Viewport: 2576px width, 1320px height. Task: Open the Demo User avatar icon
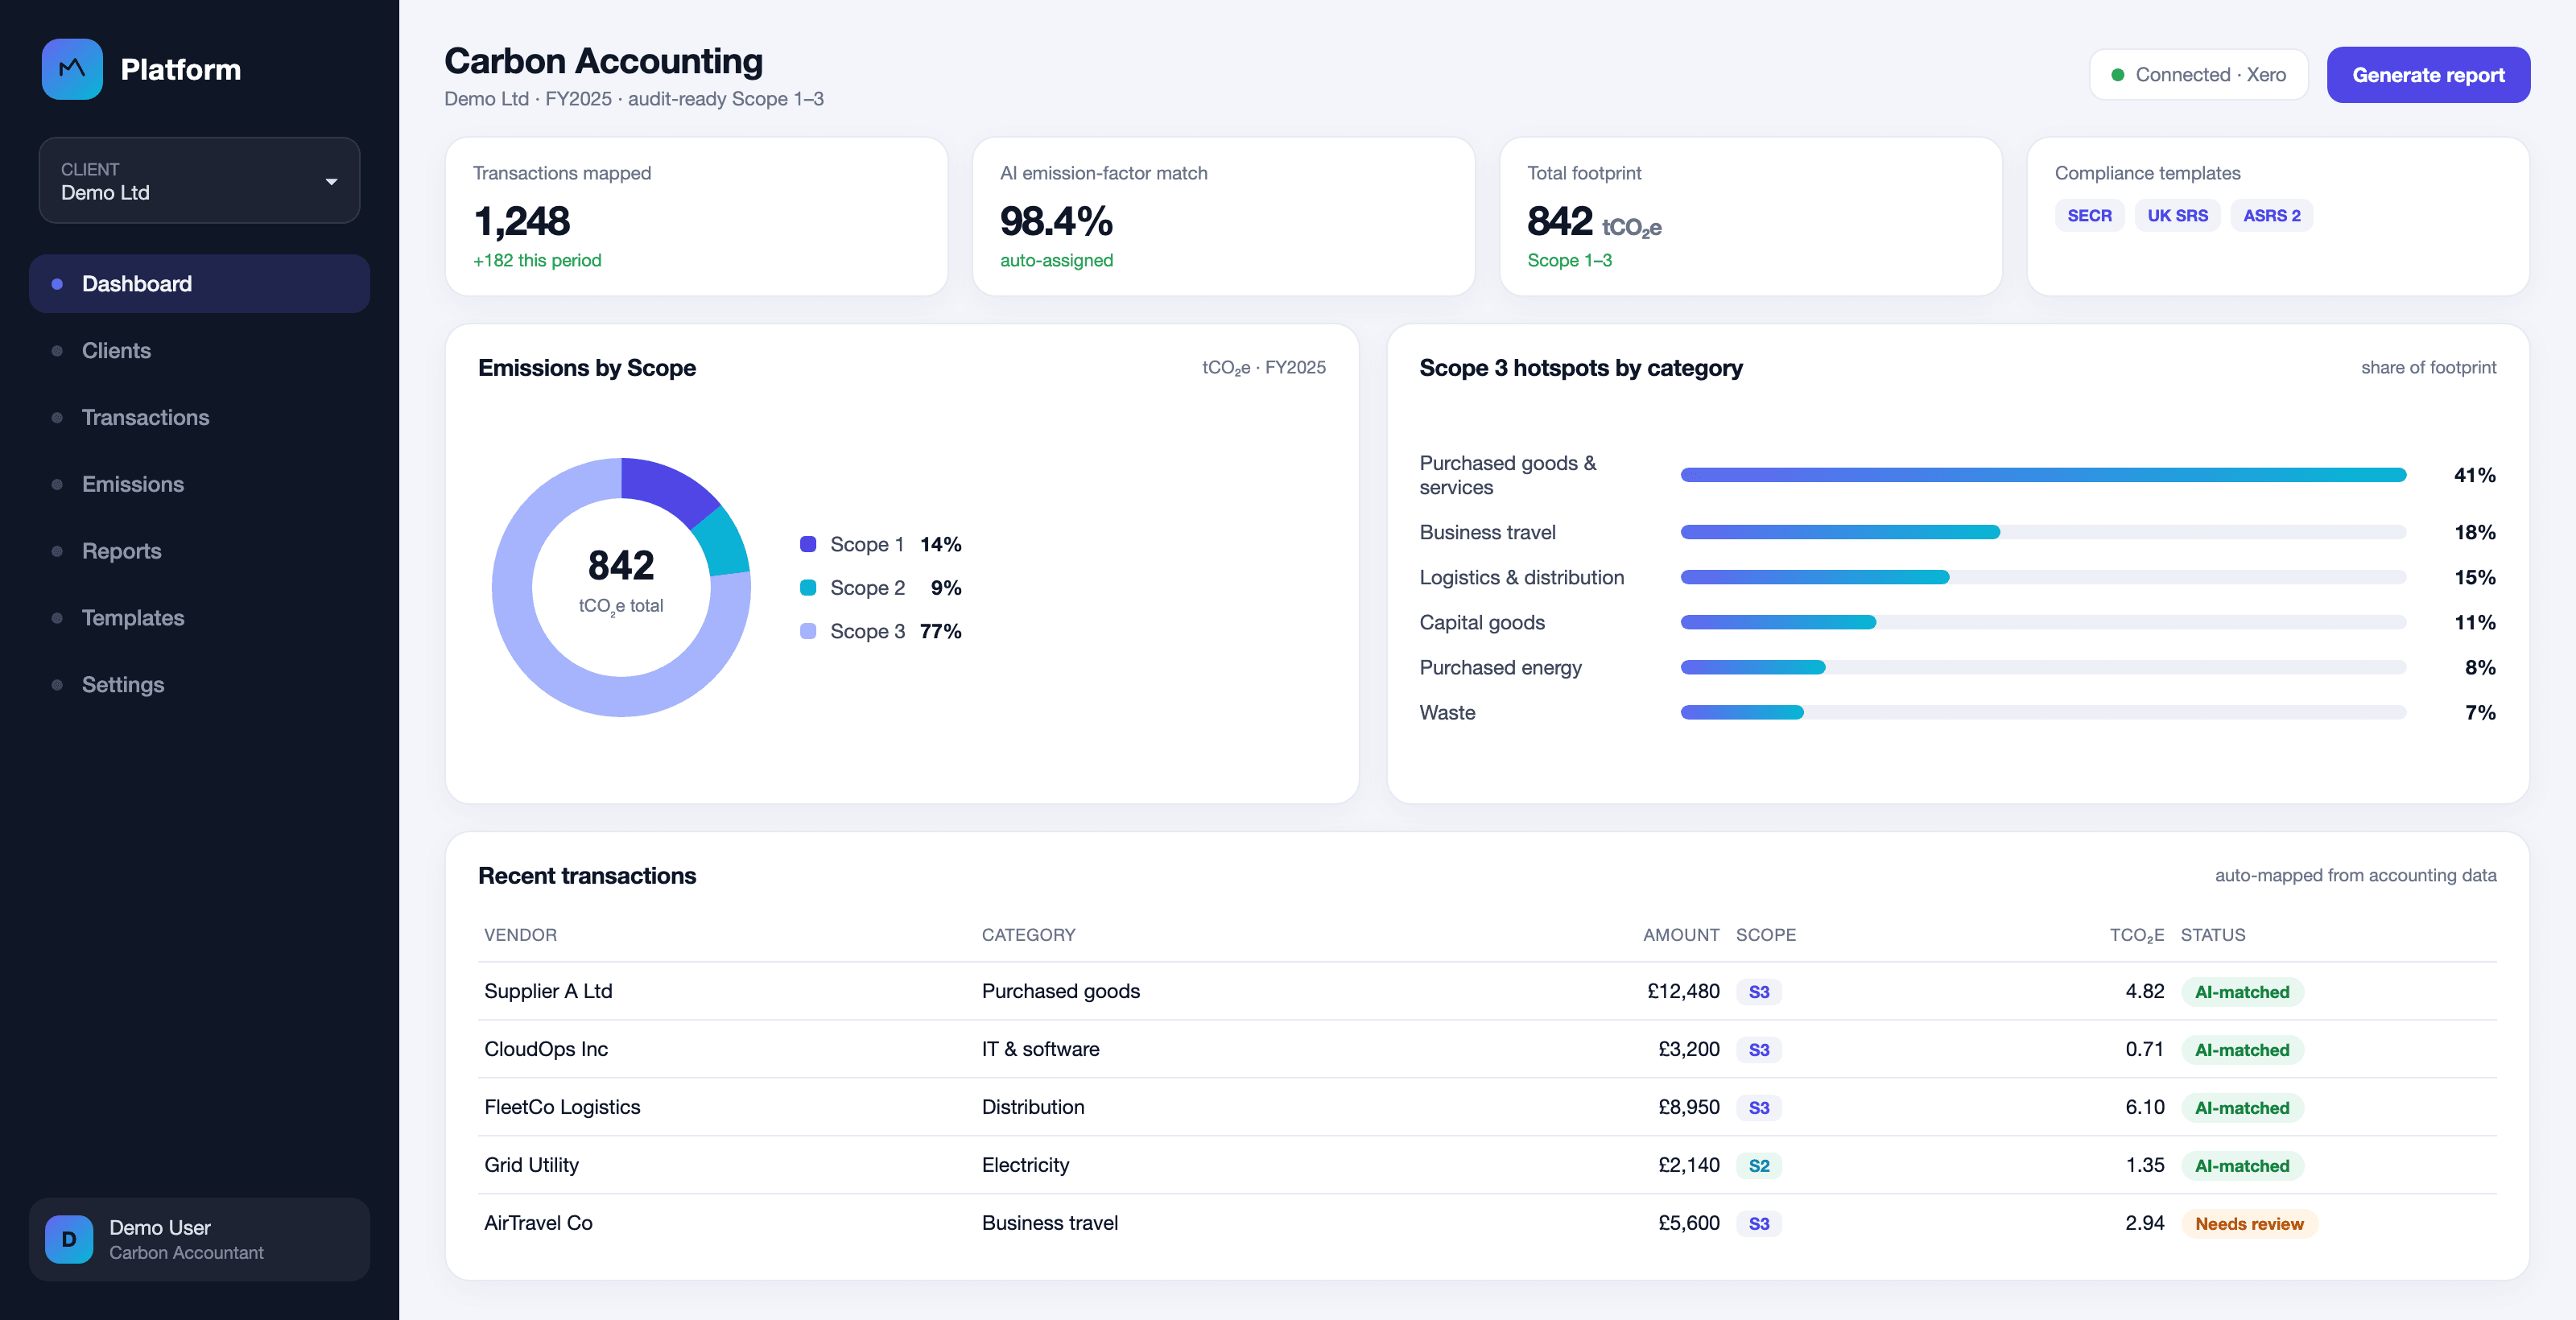point(69,1239)
